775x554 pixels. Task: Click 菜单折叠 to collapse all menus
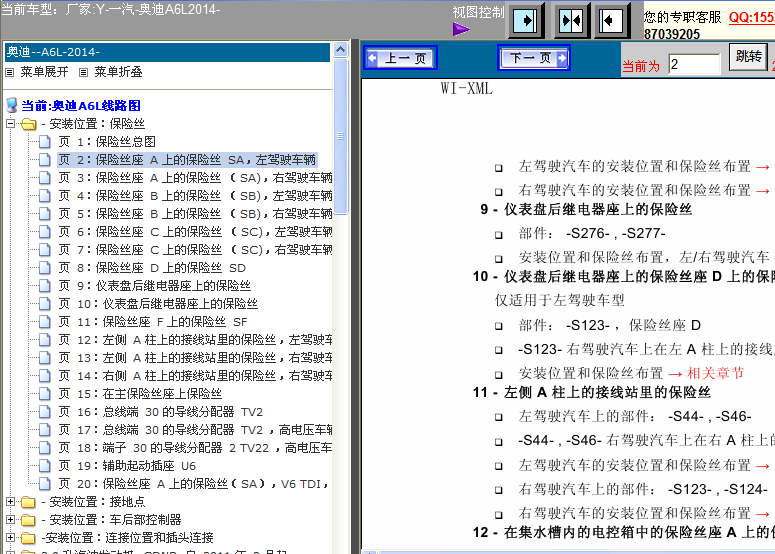click(118, 72)
